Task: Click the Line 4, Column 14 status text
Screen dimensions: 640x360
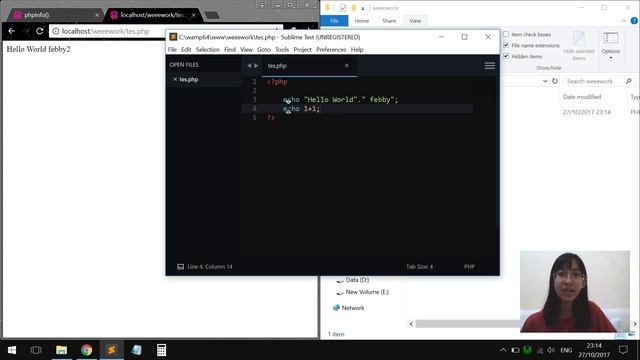Action: (210, 267)
